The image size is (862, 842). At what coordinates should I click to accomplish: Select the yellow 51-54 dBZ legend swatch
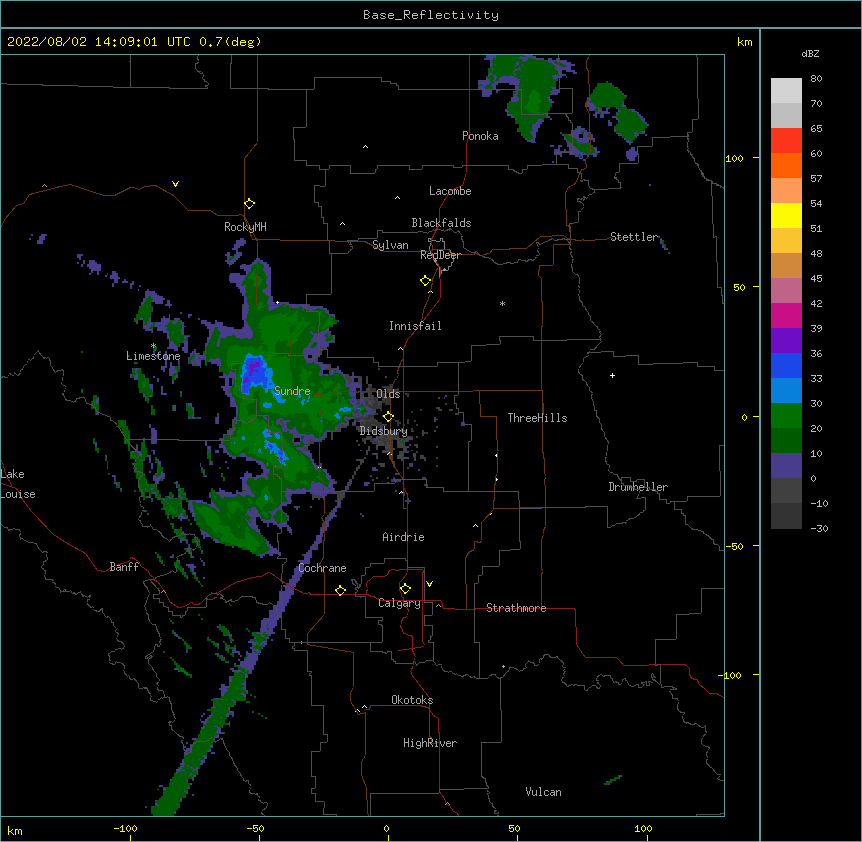point(786,216)
